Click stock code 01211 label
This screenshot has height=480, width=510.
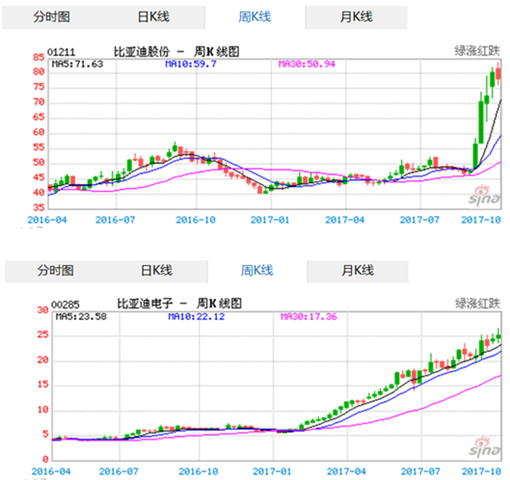[61, 52]
